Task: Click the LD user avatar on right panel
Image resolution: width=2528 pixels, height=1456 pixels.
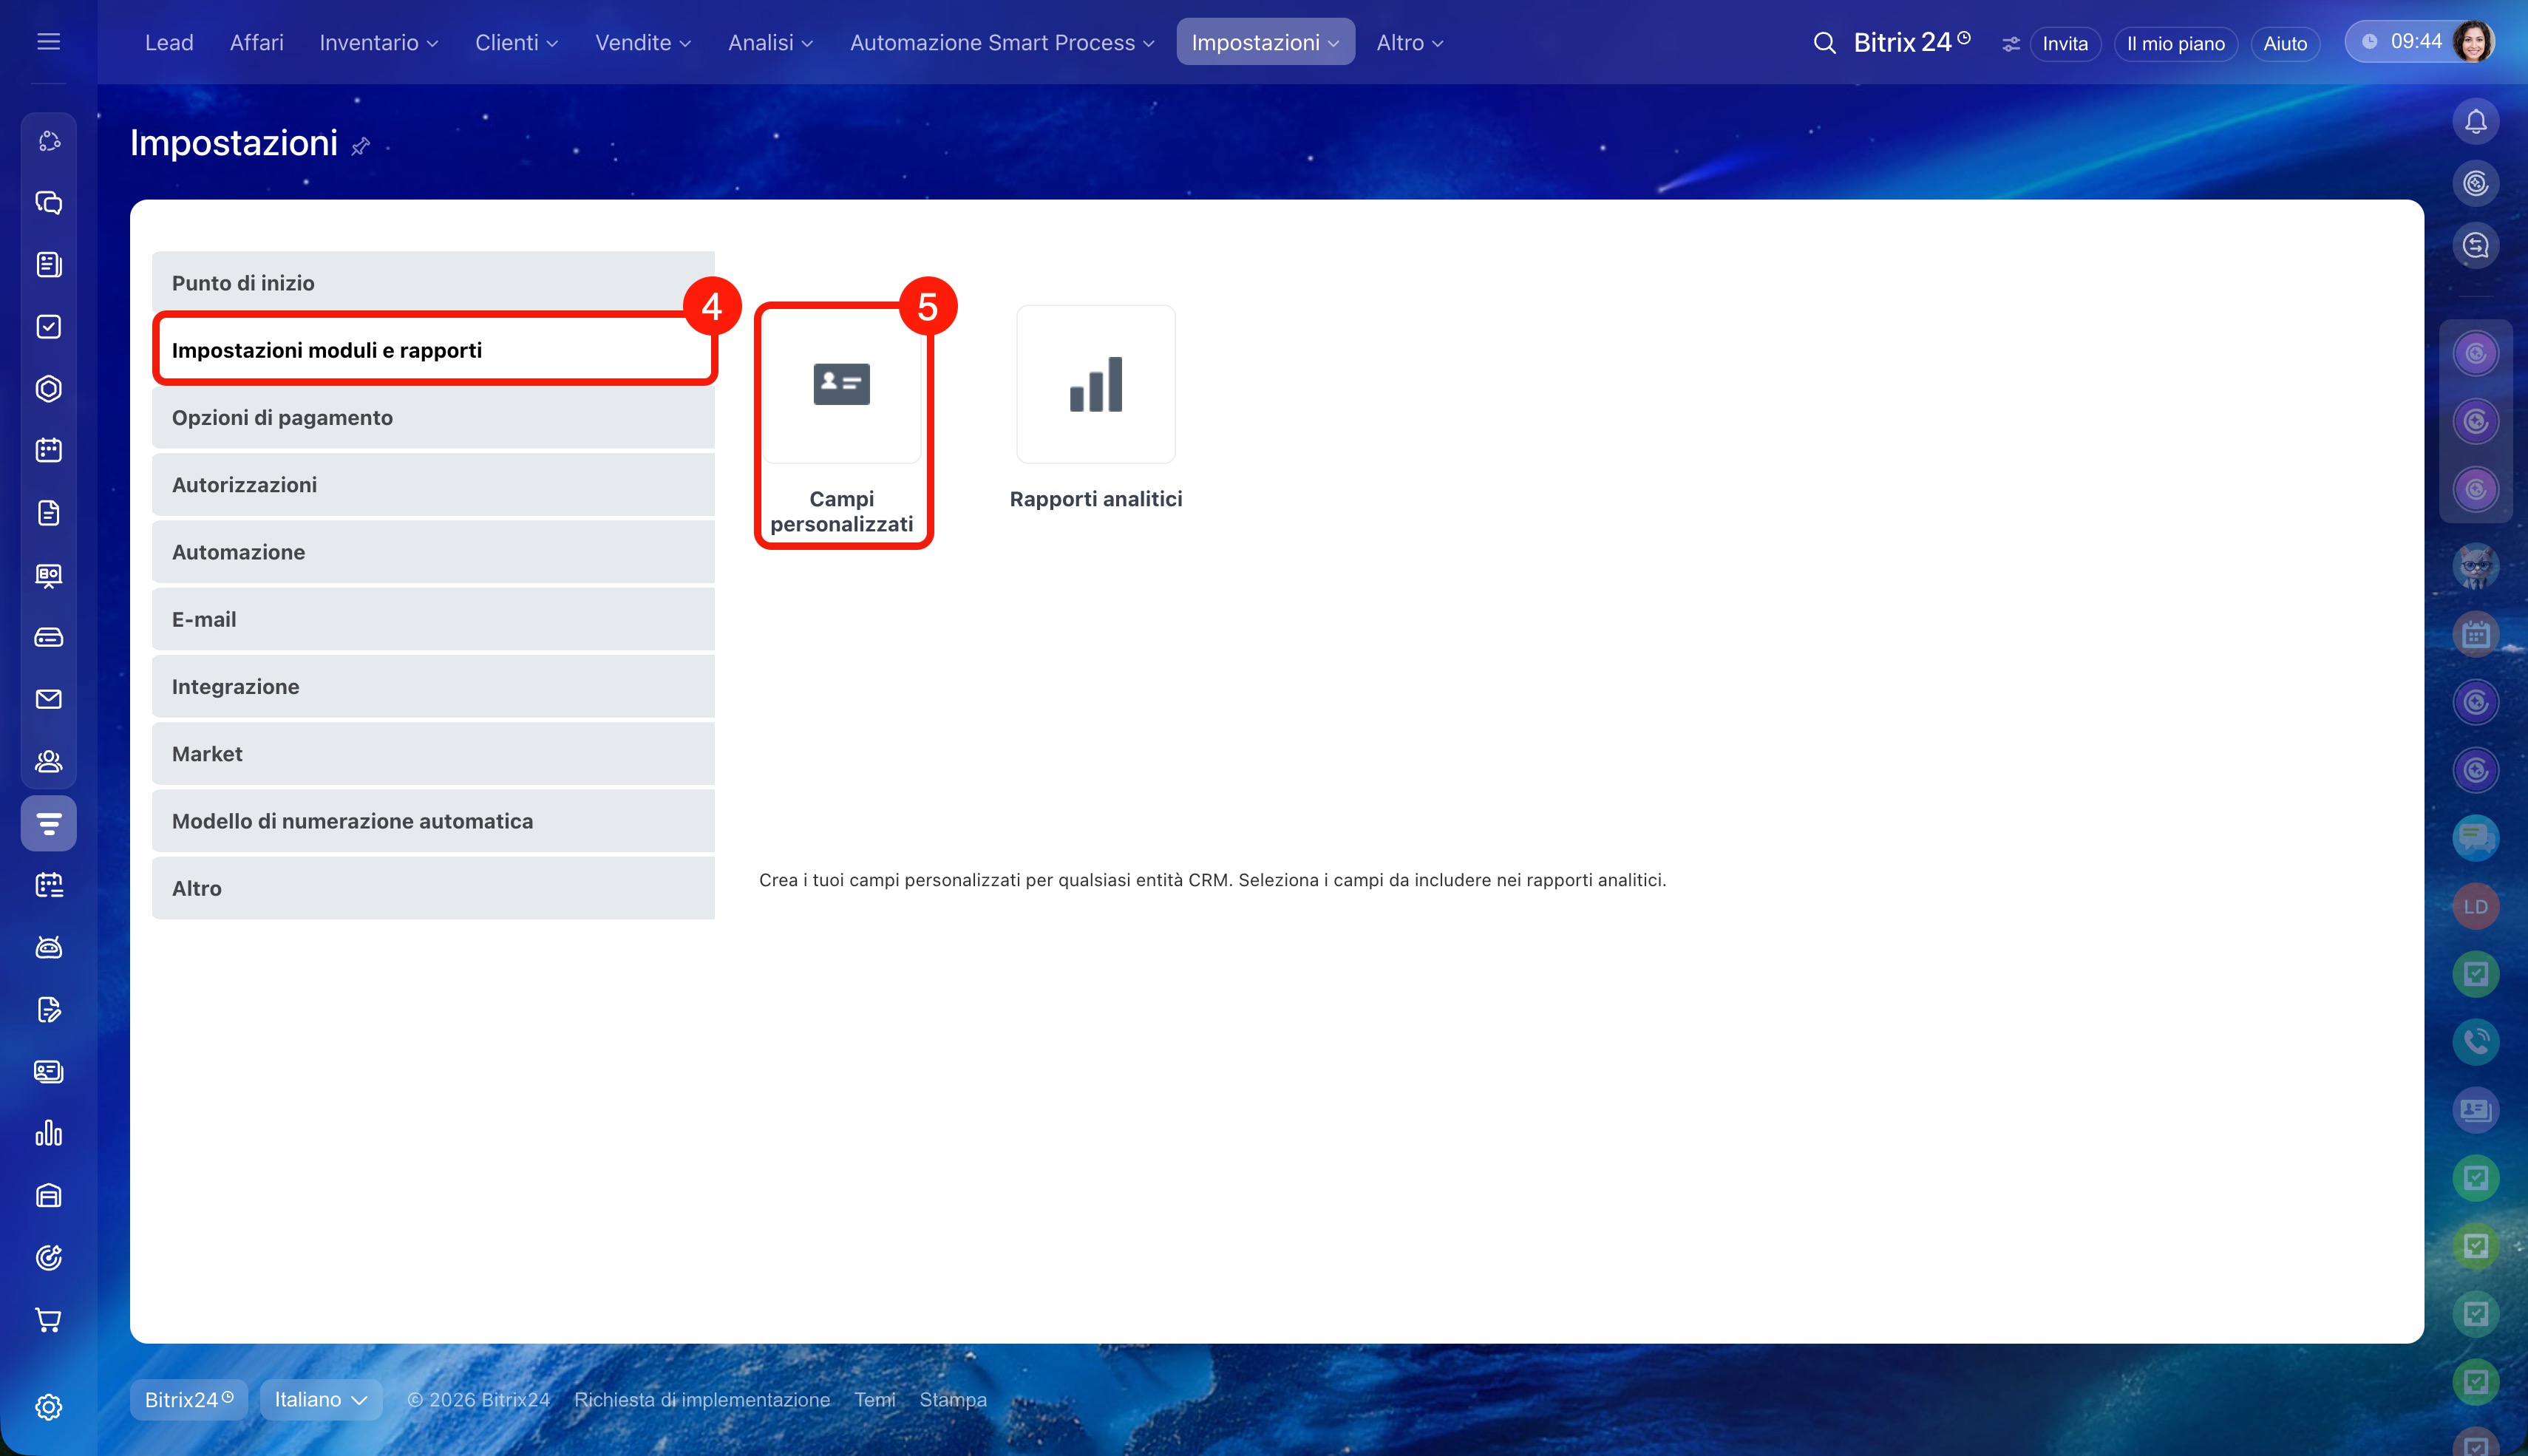Action: click(x=2475, y=907)
